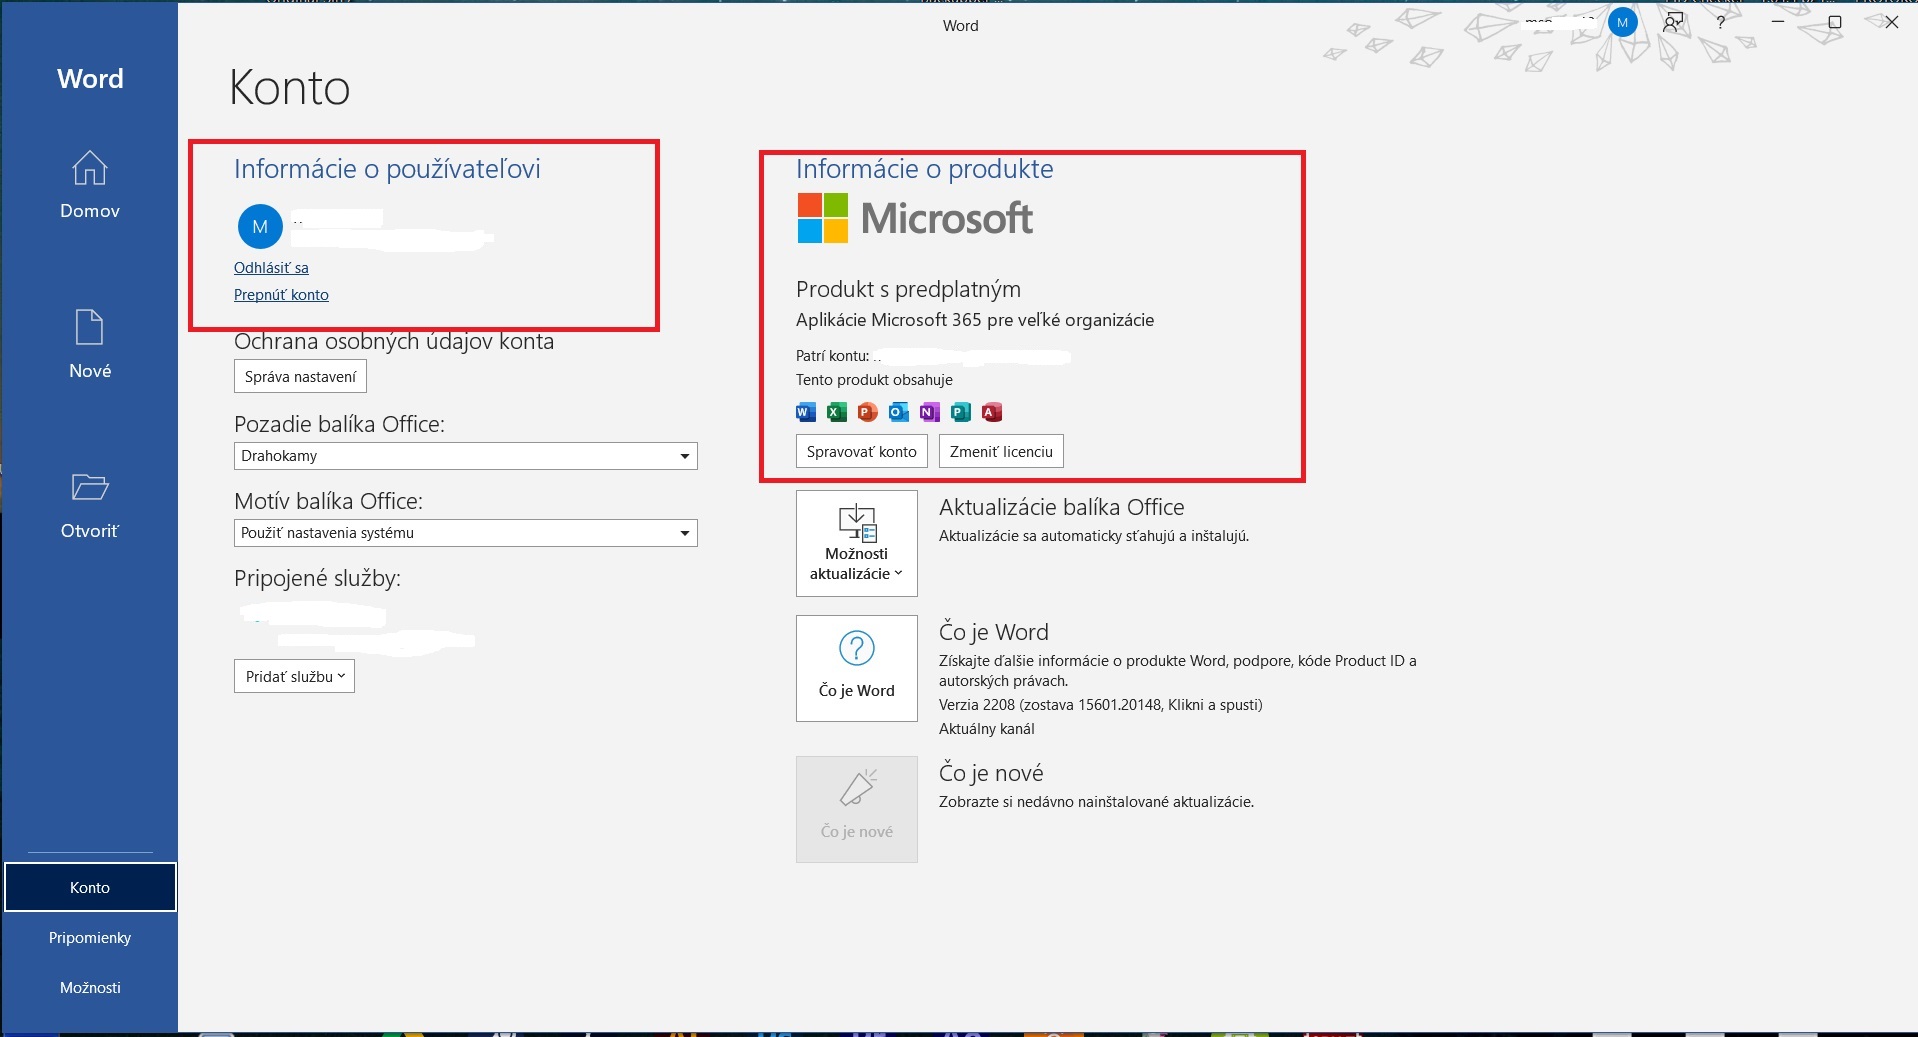Open Možnosti aktualizácie update options

(x=857, y=543)
